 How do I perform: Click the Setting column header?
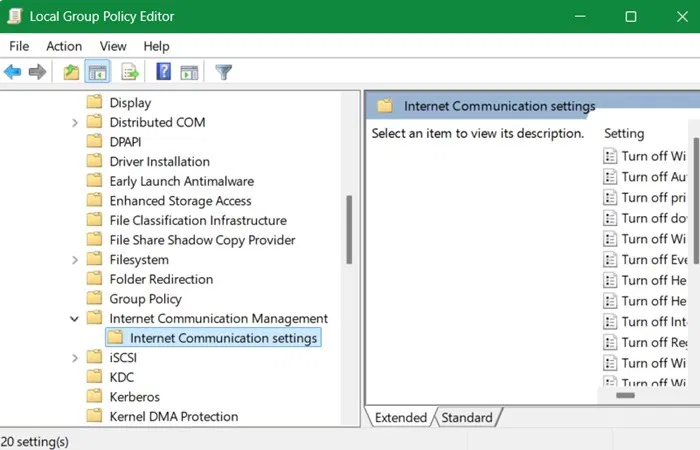(624, 133)
